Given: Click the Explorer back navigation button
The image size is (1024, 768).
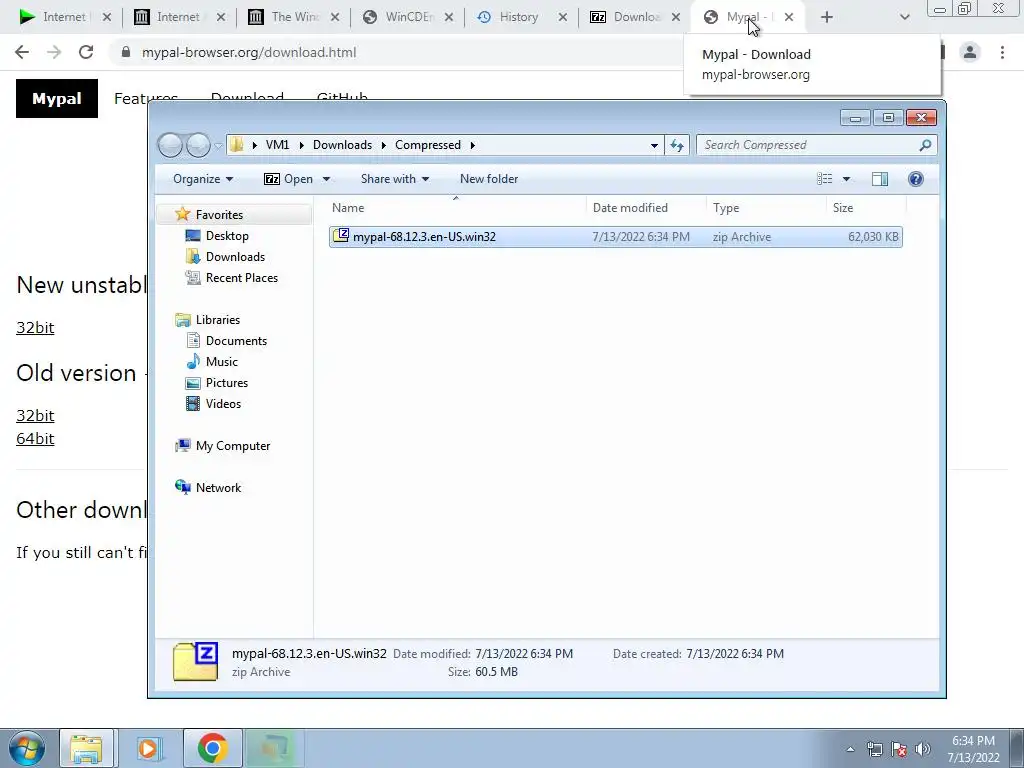Looking at the screenshot, I should [x=170, y=145].
